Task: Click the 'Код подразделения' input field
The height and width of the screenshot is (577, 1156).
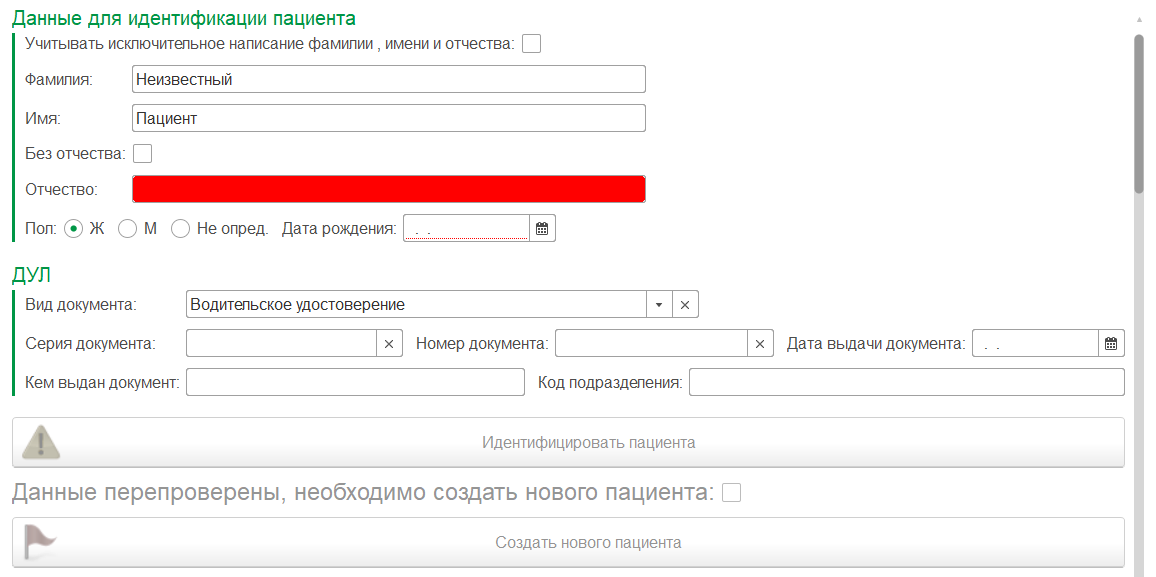Action: coord(906,383)
